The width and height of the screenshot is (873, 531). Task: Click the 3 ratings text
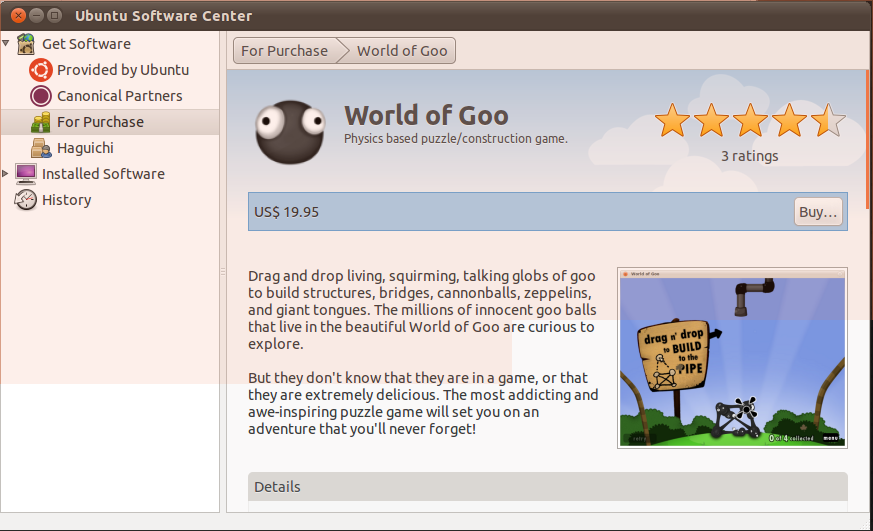pyautogui.click(x=749, y=156)
